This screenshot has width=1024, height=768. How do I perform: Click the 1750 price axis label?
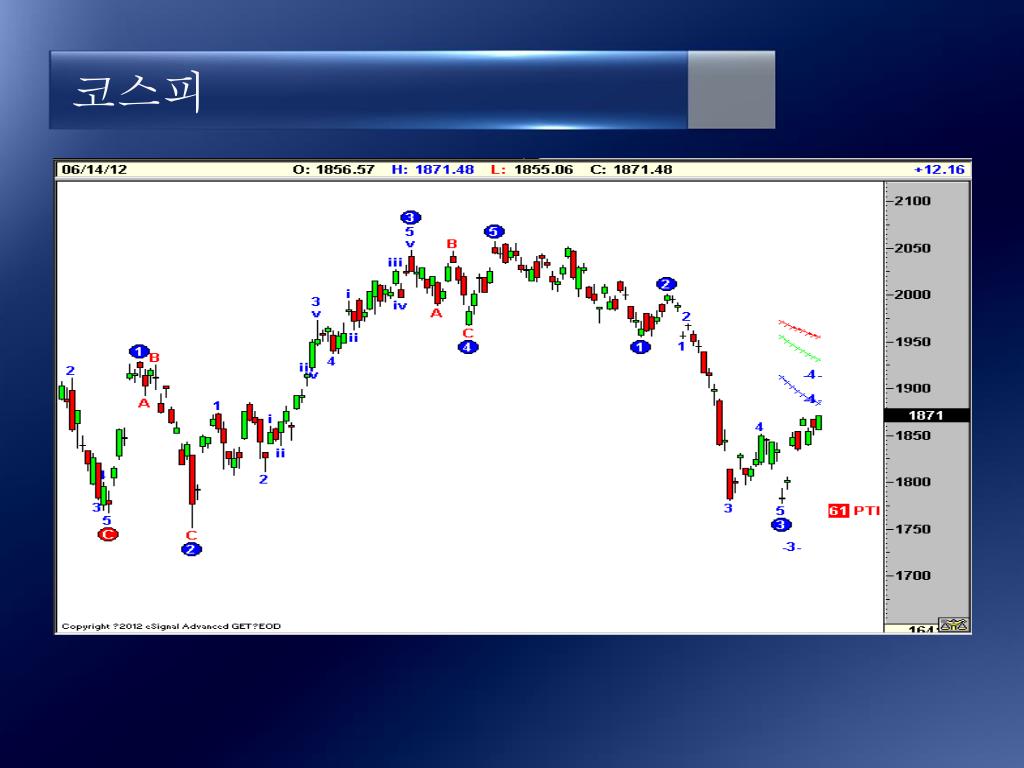pyautogui.click(x=912, y=529)
